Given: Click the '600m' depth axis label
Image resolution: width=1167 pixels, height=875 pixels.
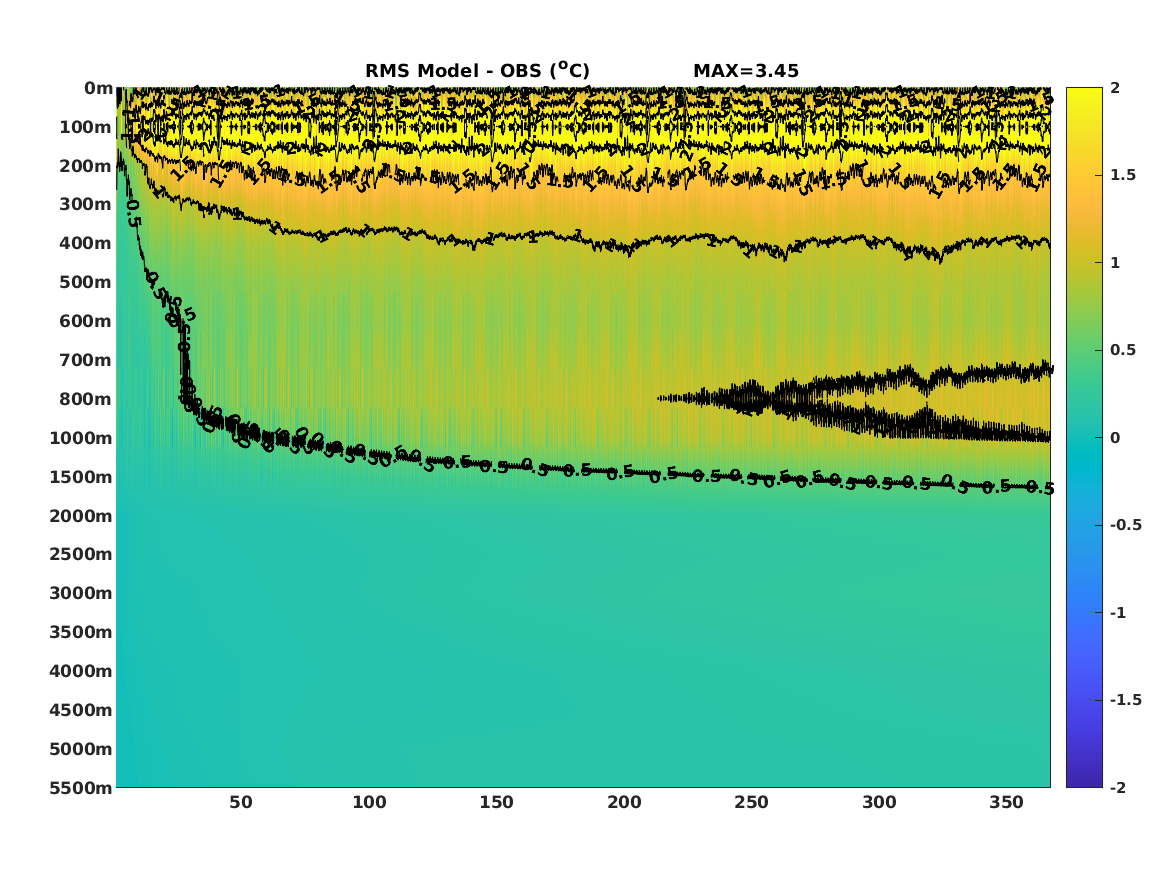Looking at the screenshot, I should point(86,321).
